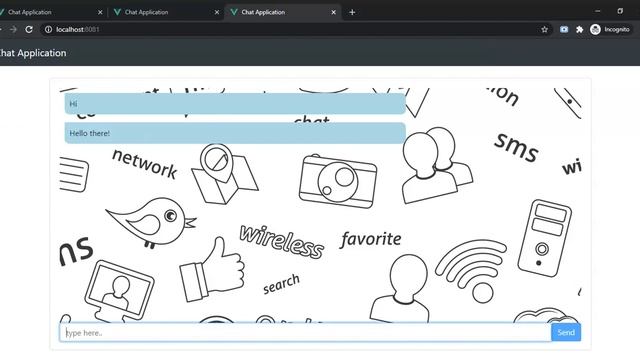Close the second Chat Application tab
This screenshot has width=640, height=360.
tap(217, 12)
